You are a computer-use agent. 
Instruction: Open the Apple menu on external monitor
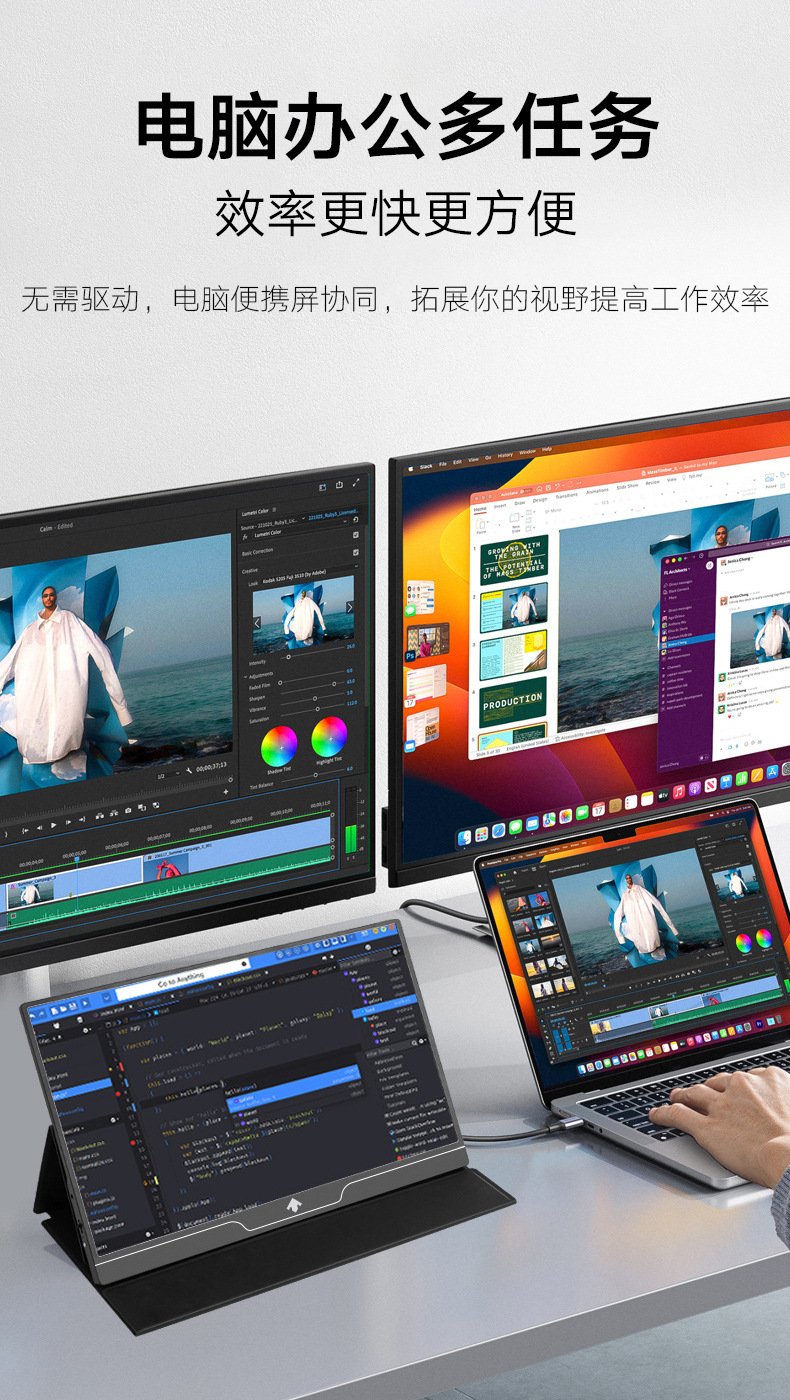(409, 468)
